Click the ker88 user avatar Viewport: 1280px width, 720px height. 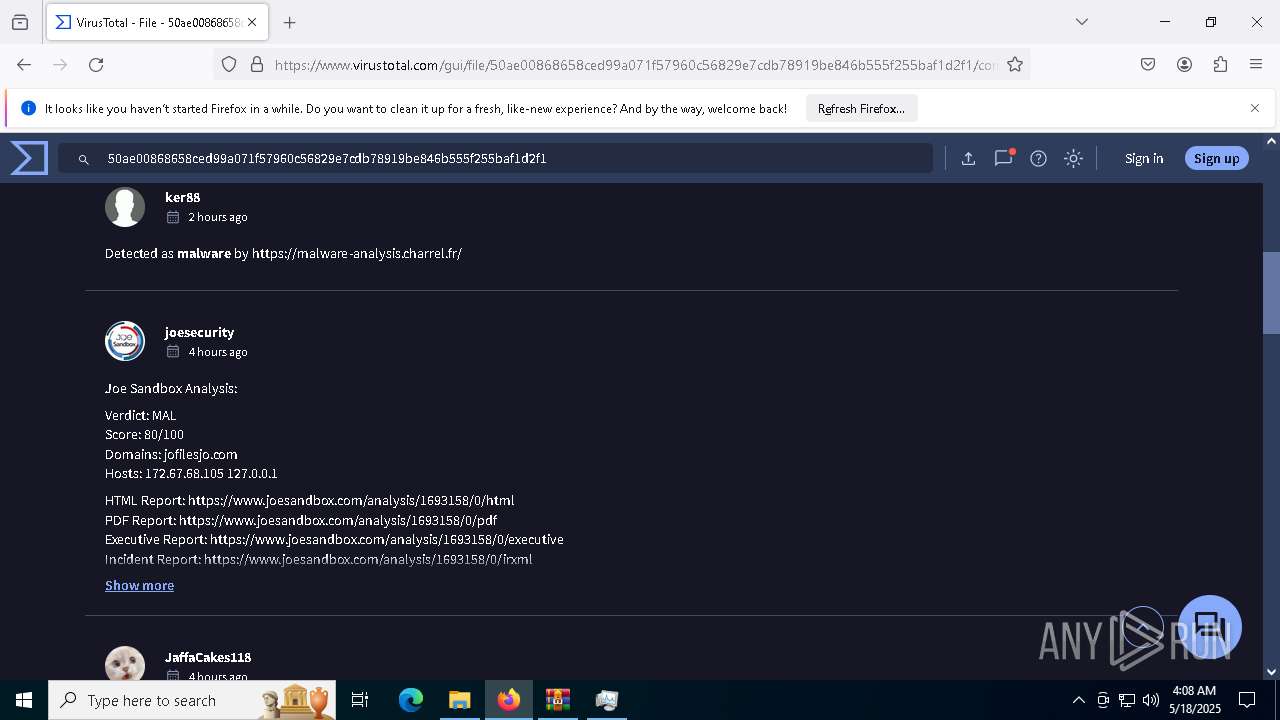point(125,207)
